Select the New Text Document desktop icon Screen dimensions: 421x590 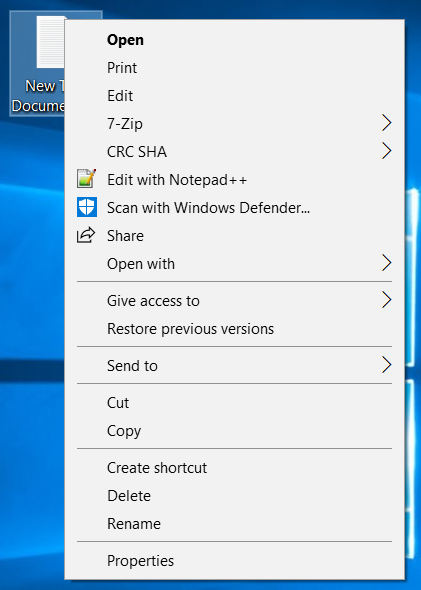[x=38, y=63]
